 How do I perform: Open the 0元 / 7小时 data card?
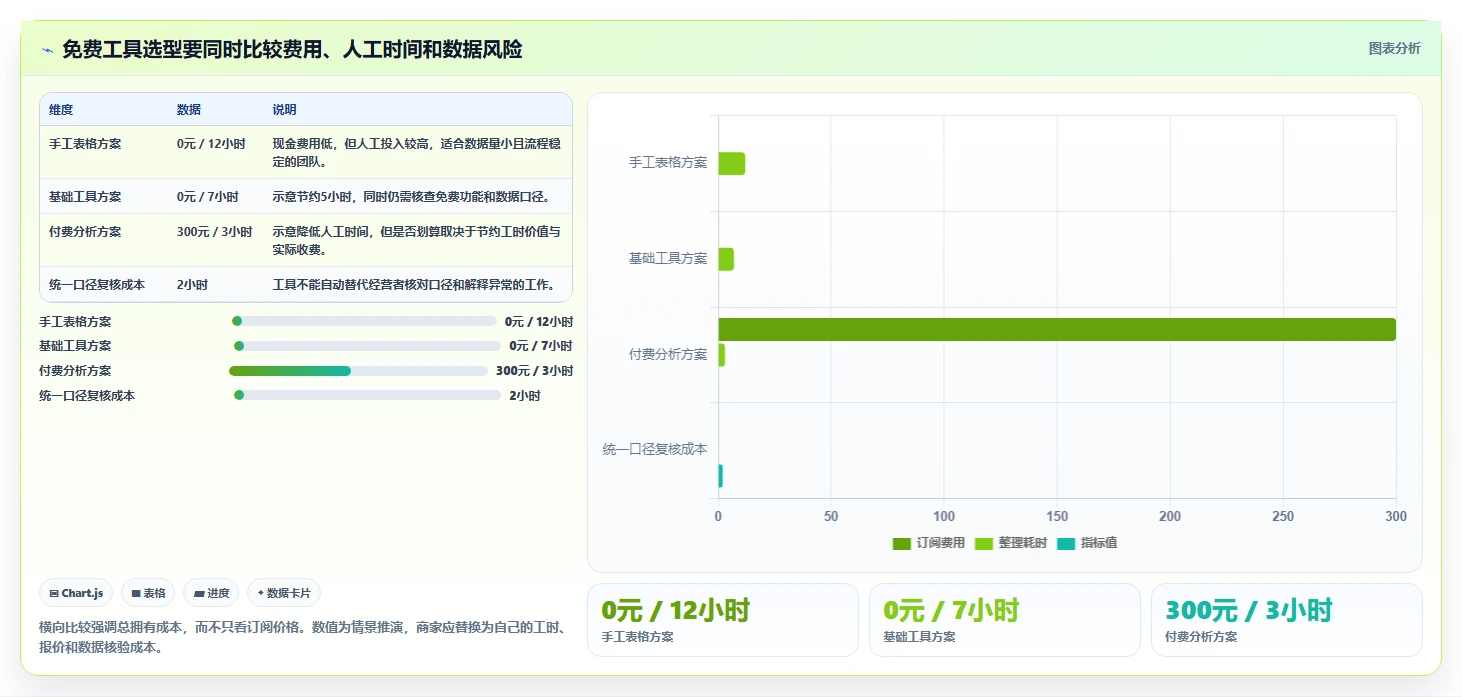pyautogui.click(x=1005, y=620)
